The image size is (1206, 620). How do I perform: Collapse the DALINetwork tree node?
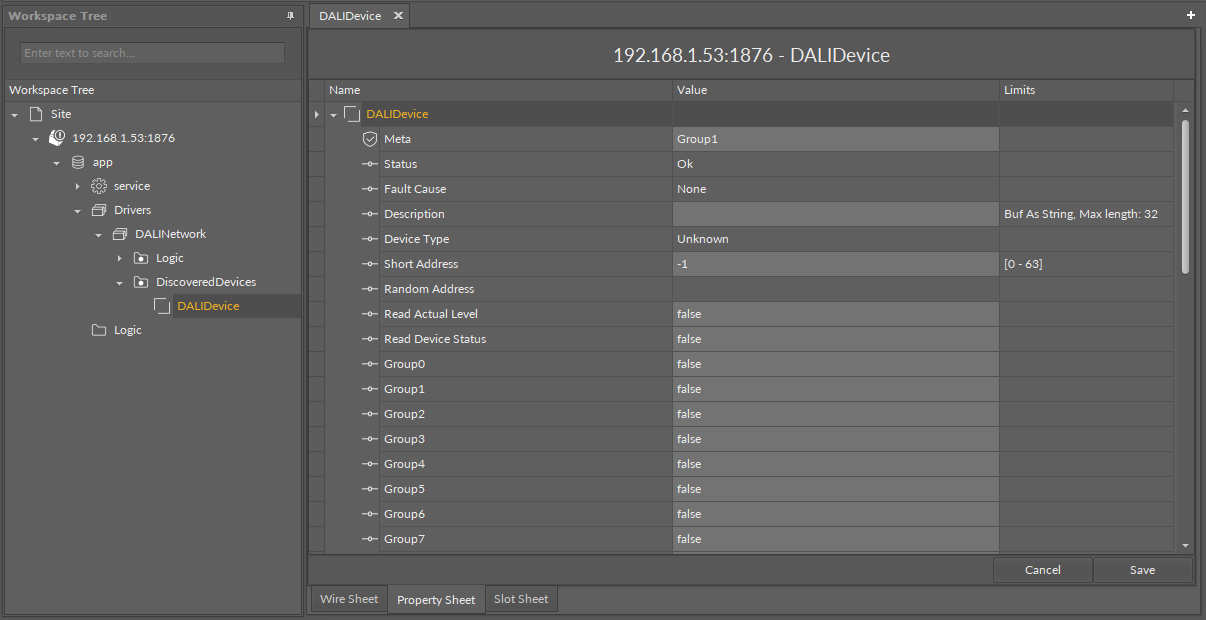coord(99,234)
